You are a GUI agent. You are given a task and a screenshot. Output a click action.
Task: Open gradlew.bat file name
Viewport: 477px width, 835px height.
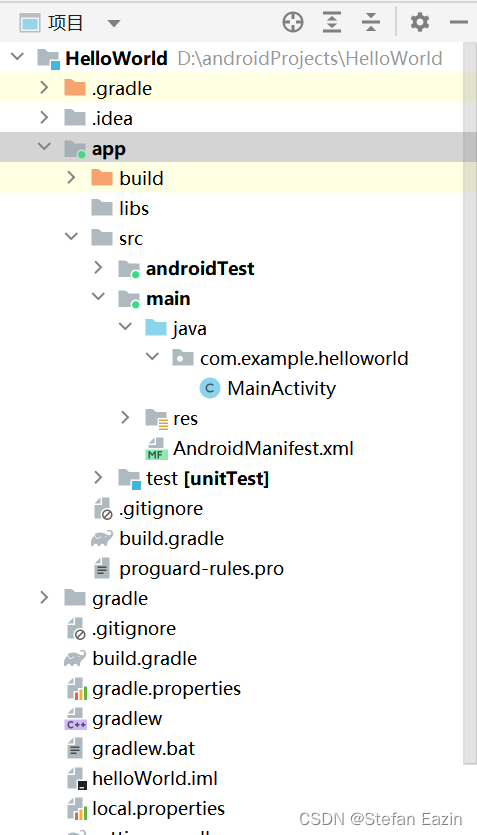pyautogui.click(x=144, y=749)
